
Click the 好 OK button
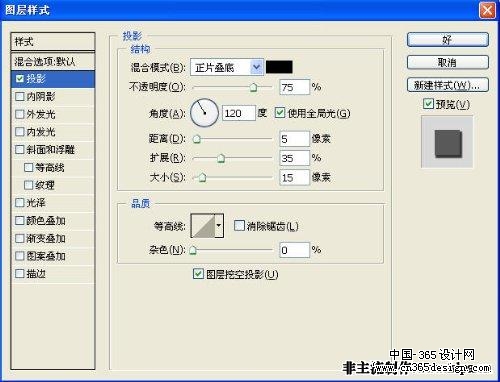[x=448, y=40]
